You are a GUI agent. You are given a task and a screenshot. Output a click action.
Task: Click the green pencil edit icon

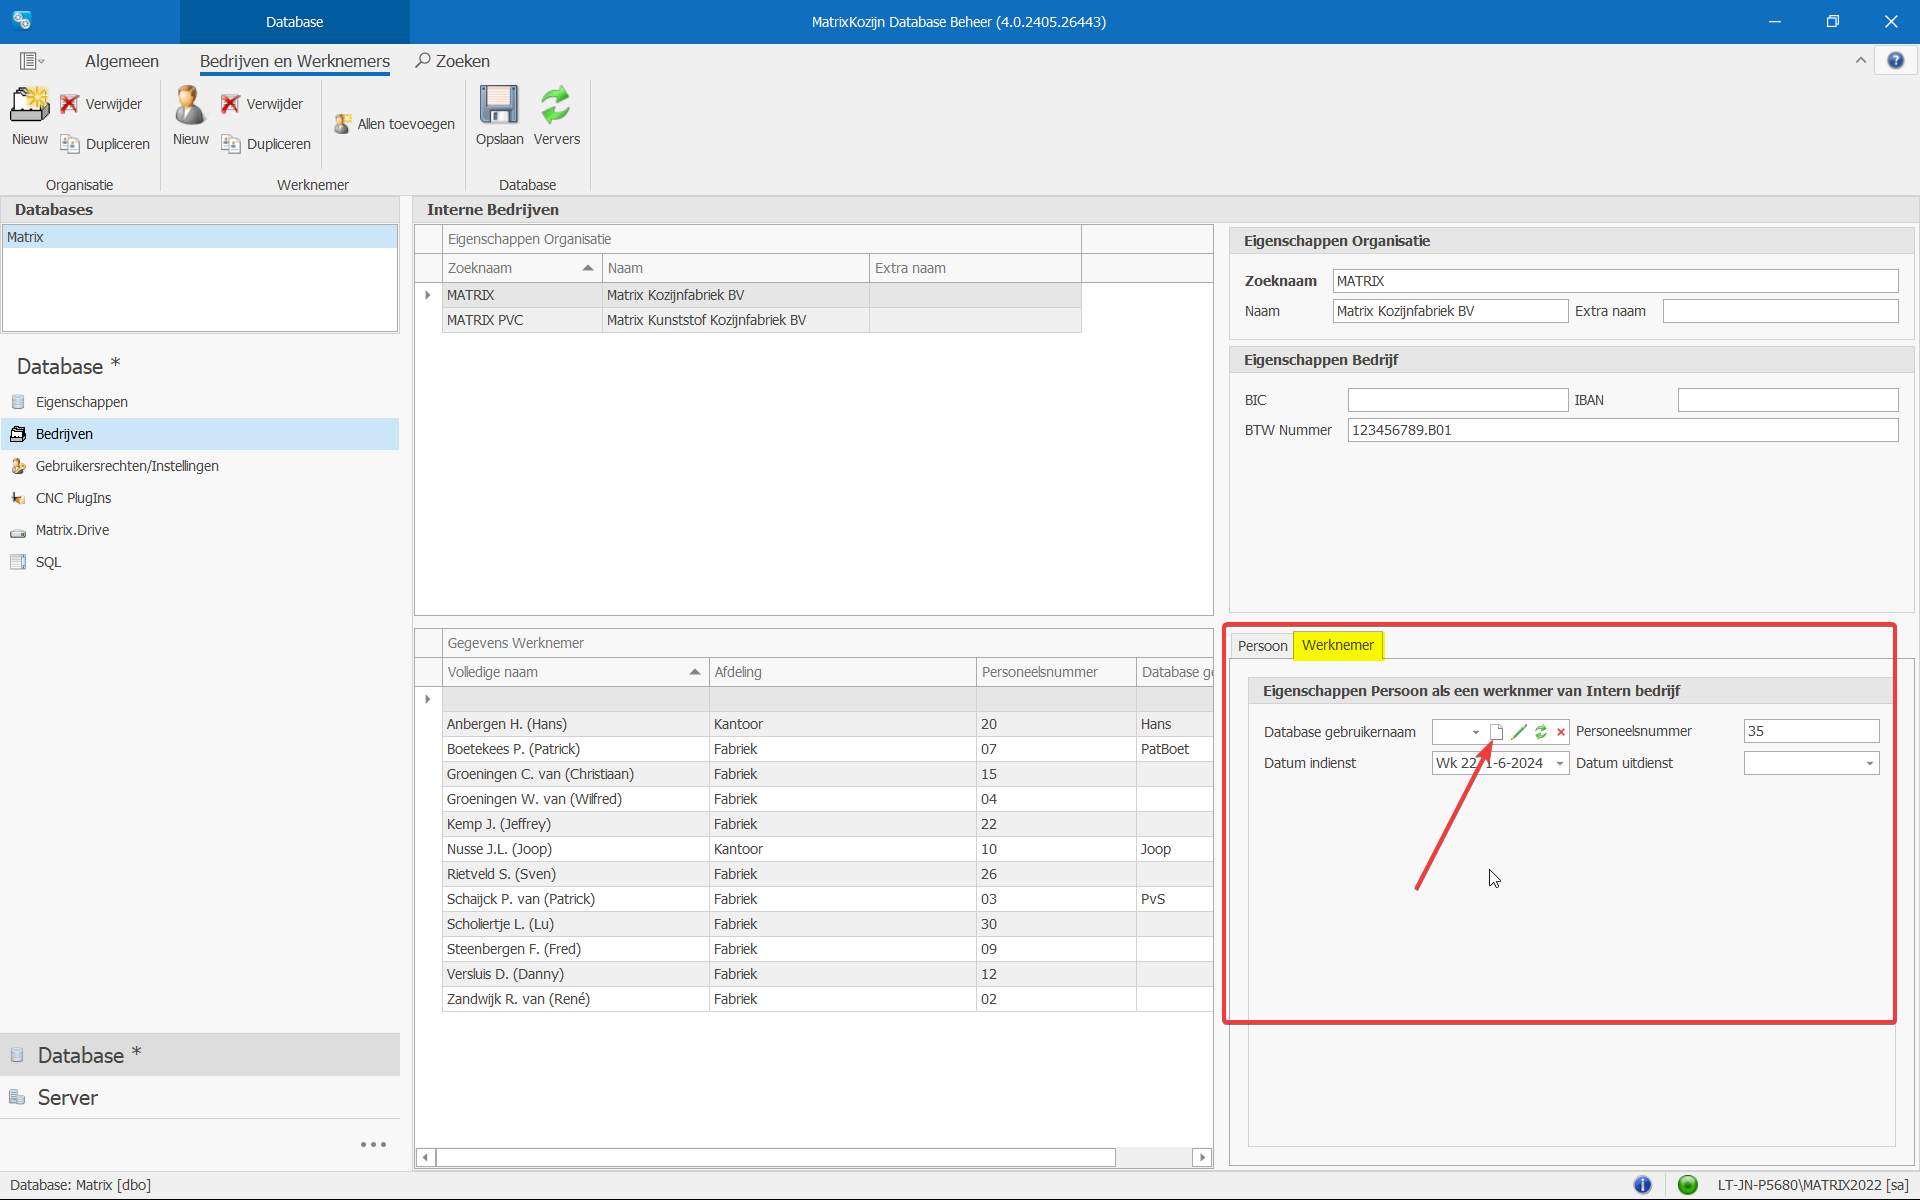[1519, 732]
